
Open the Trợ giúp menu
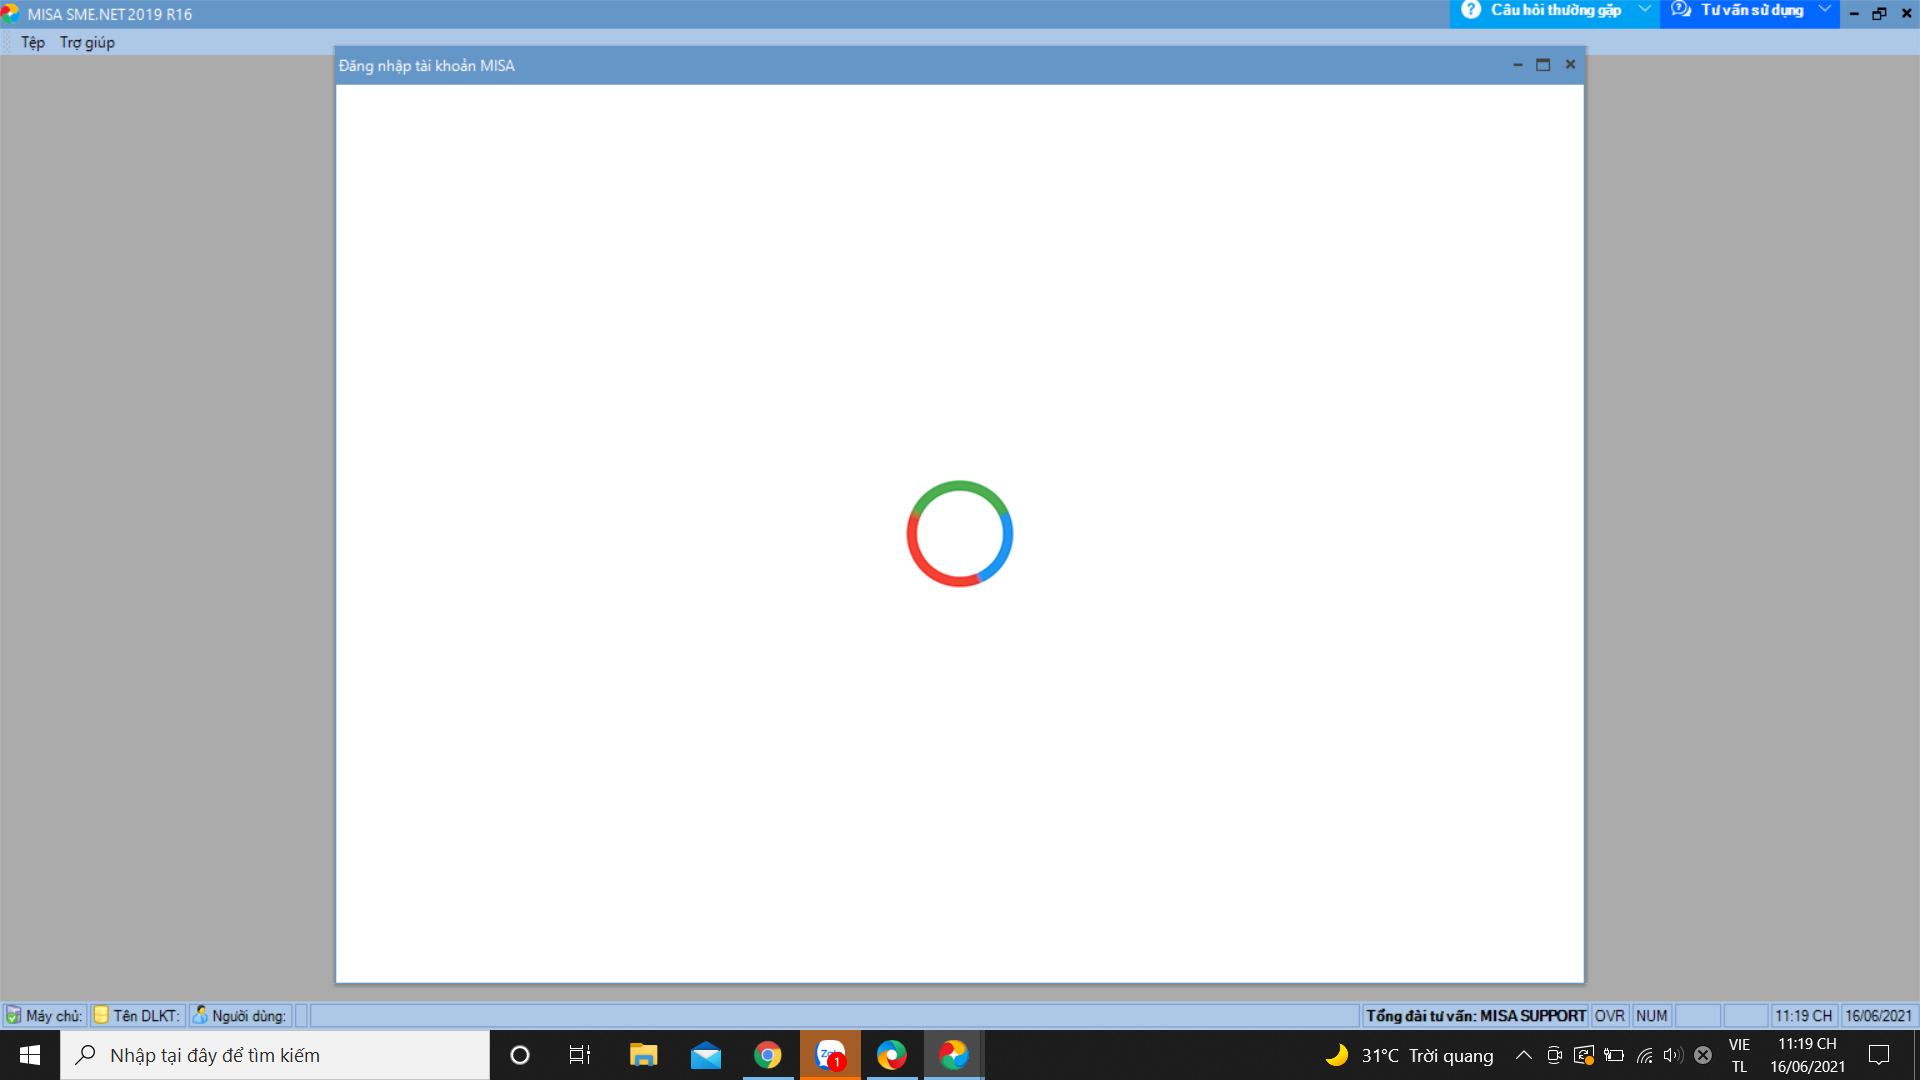pos(87,42)
